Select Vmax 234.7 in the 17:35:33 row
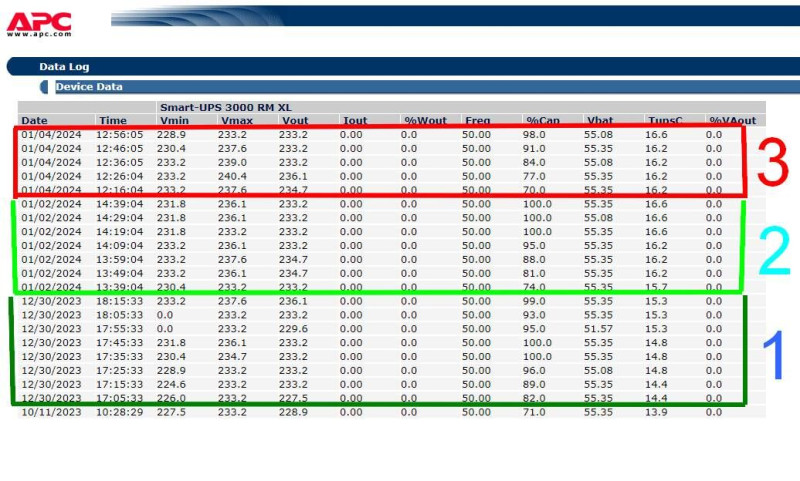 [232, 356]
